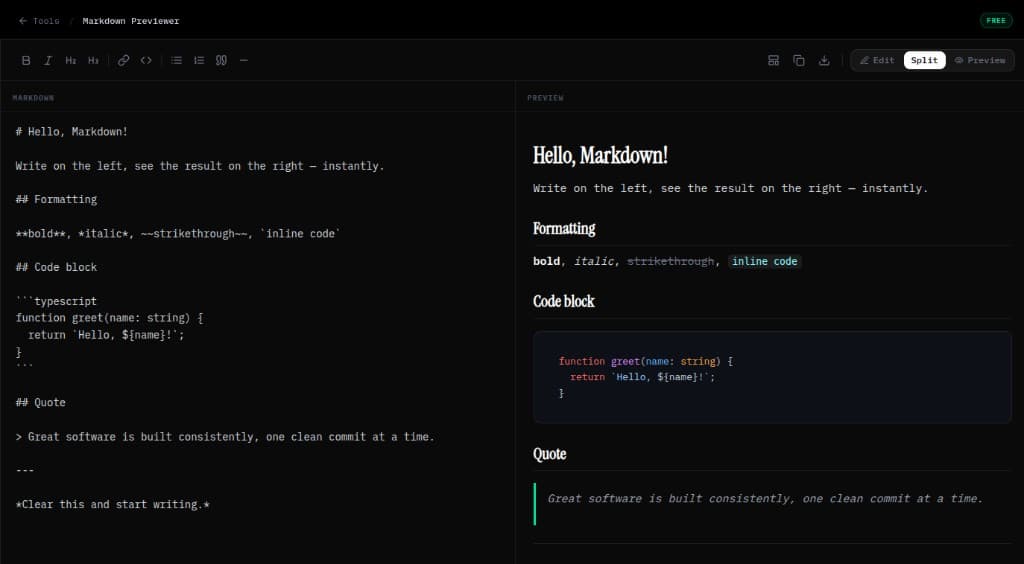1024x564 pixels.
Task: Click the '## Code block' markdown line
Action: [56, 267]
